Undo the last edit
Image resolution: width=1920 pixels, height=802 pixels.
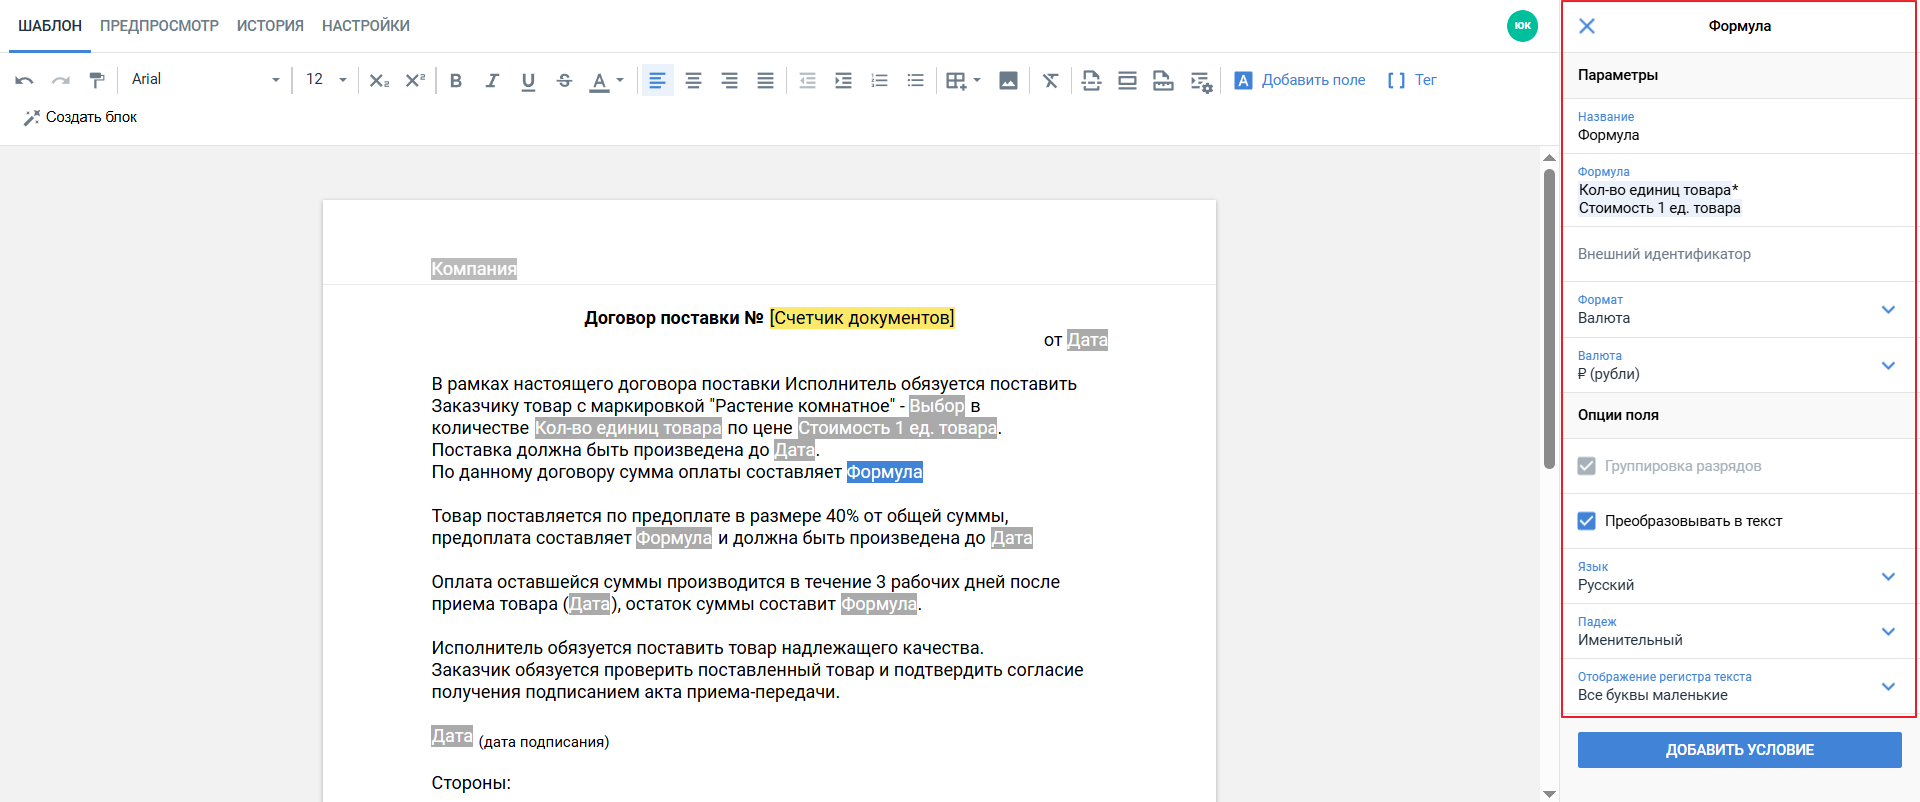coord(24,80)
